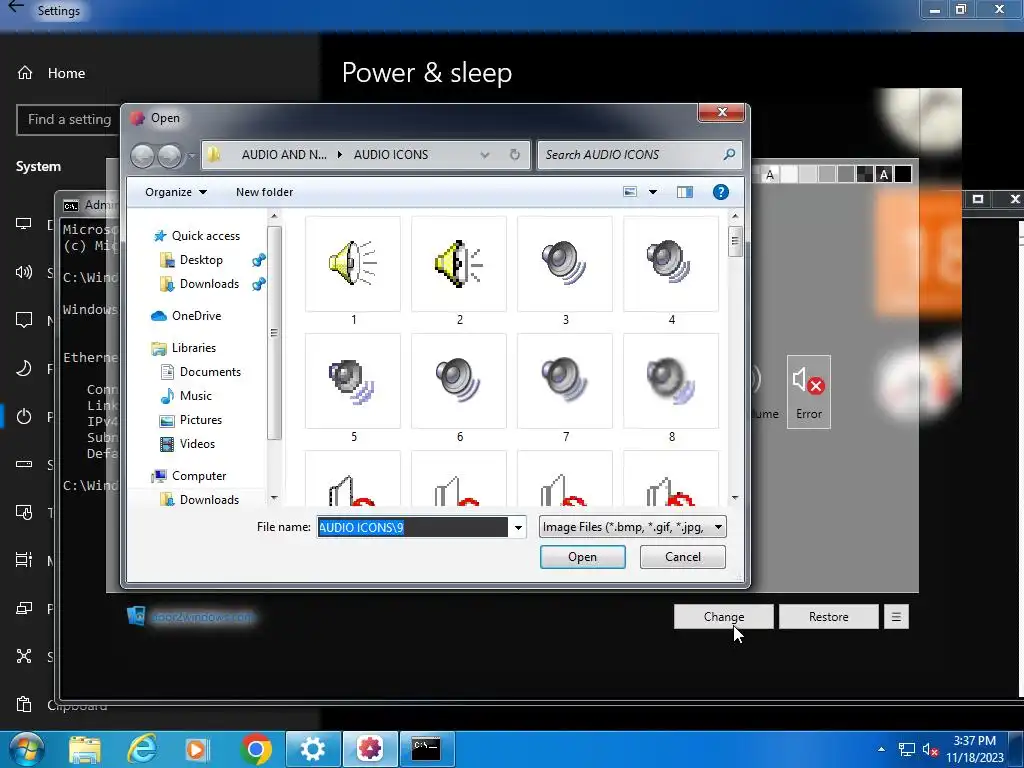Select Quick access in navigation pane

[205, 236]
